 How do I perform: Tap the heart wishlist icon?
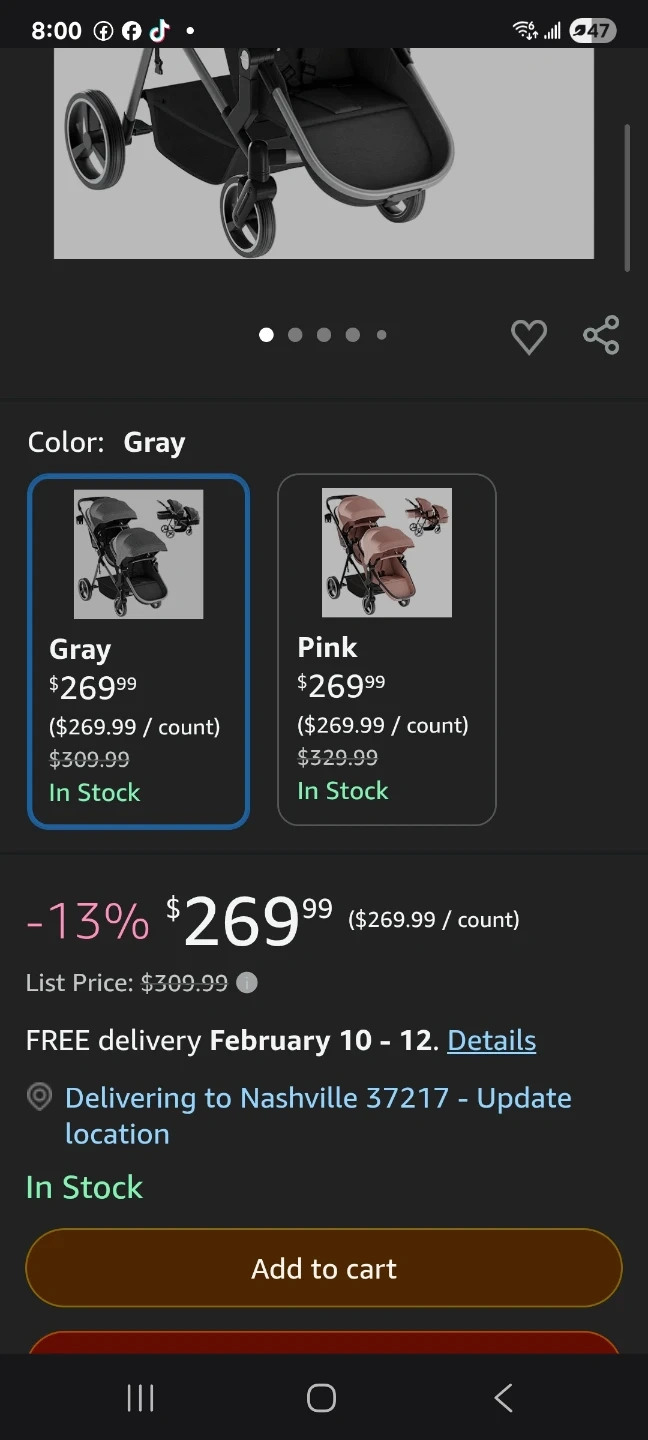[529, 336]
